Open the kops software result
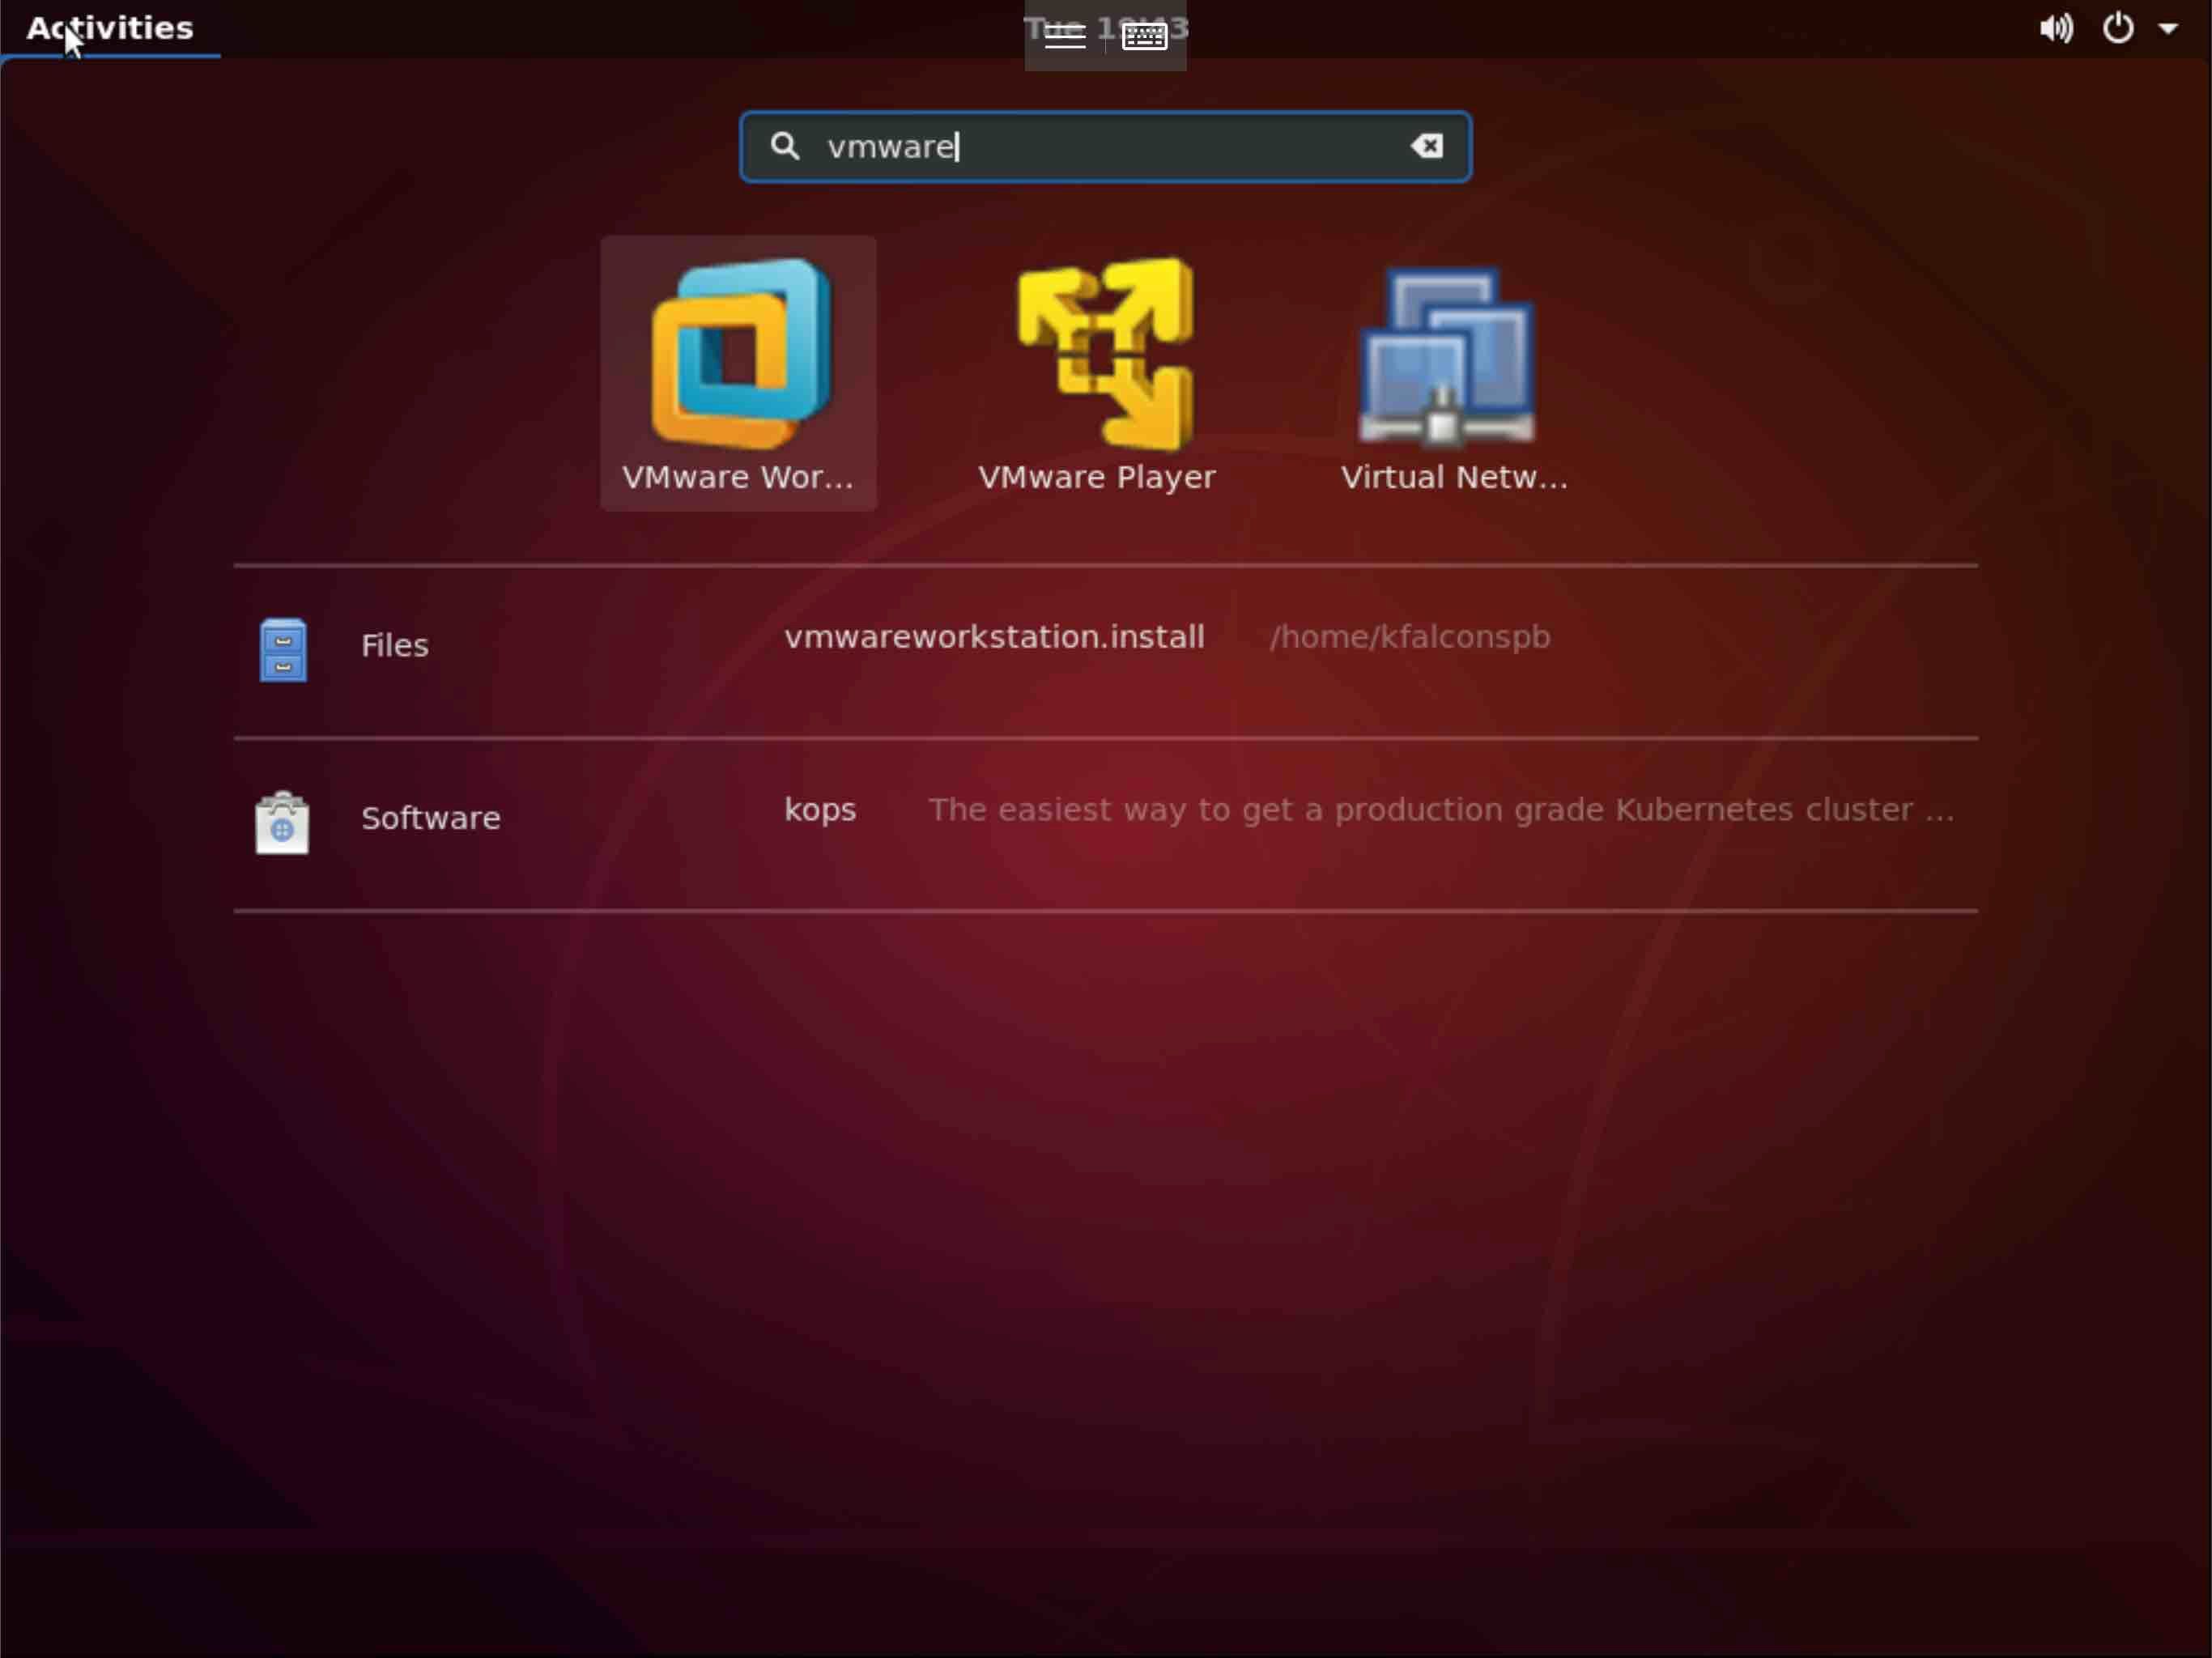 click(x=820, y=810)
